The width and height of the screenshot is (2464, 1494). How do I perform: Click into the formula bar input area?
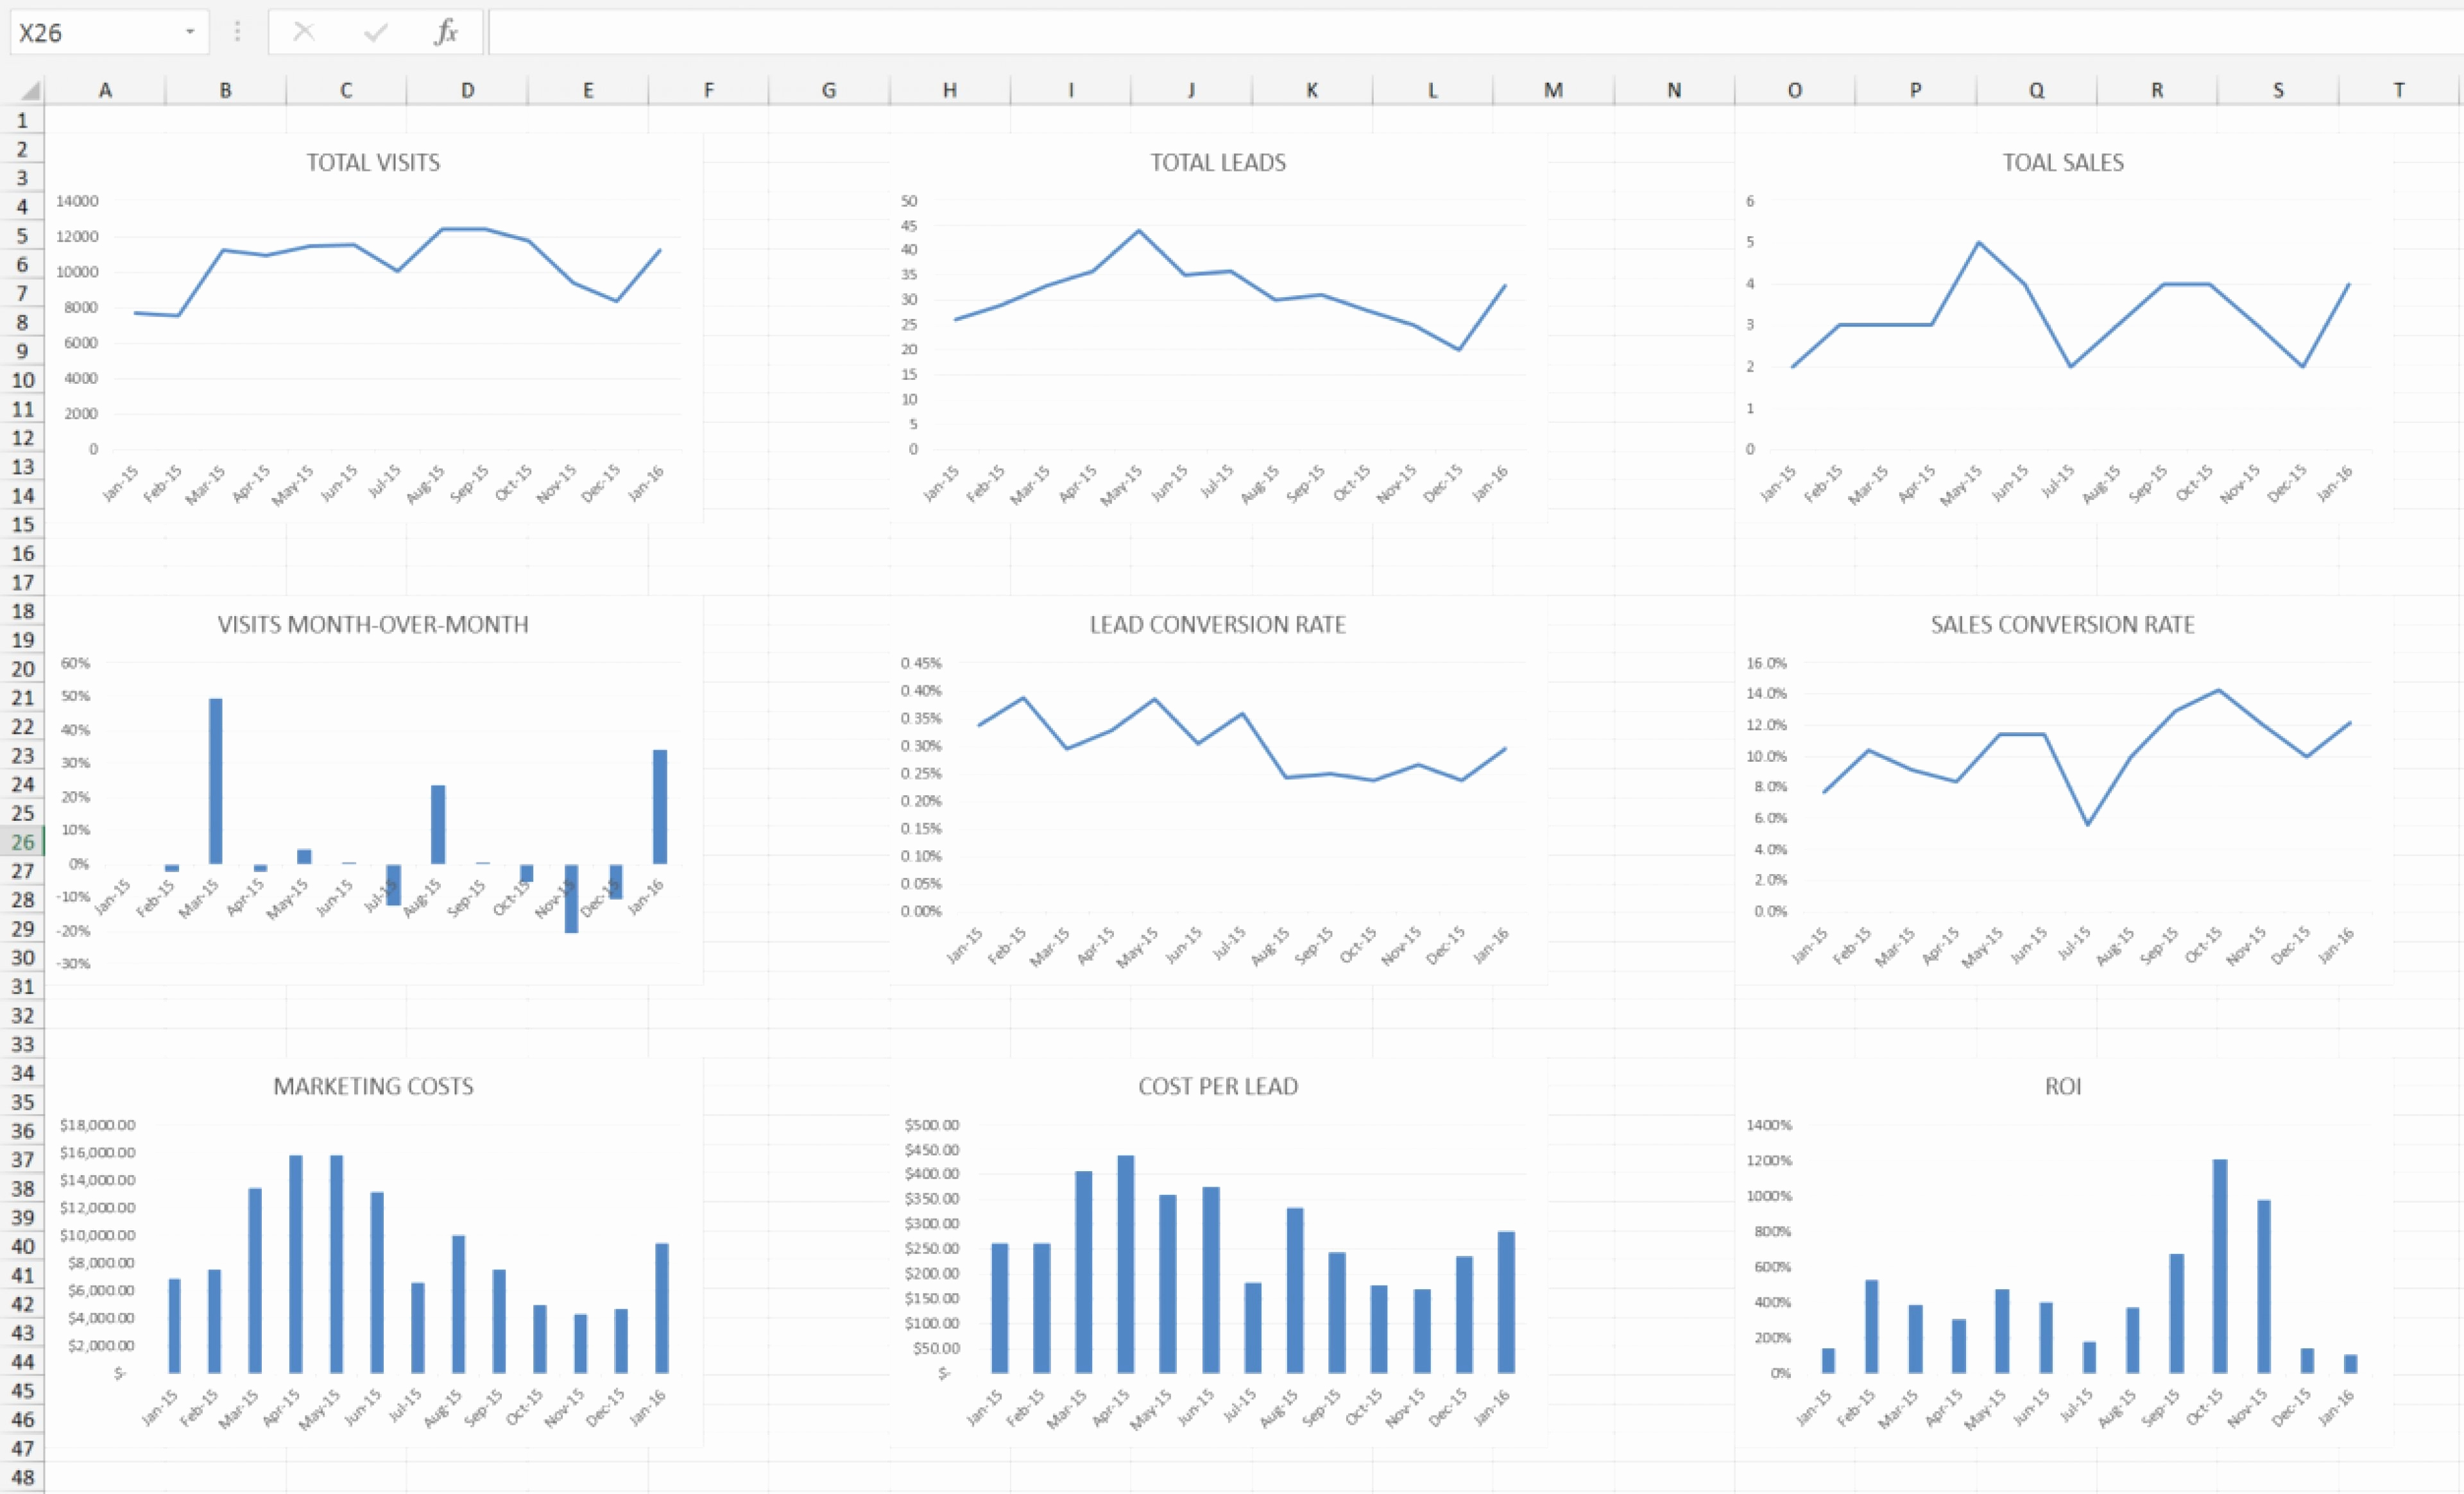tap(1475, 32)
